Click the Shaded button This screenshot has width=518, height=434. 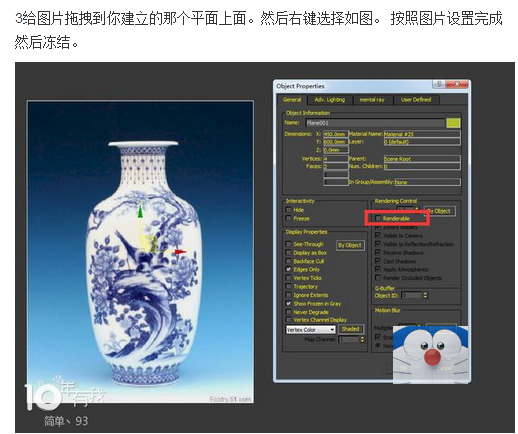(351, 329)
